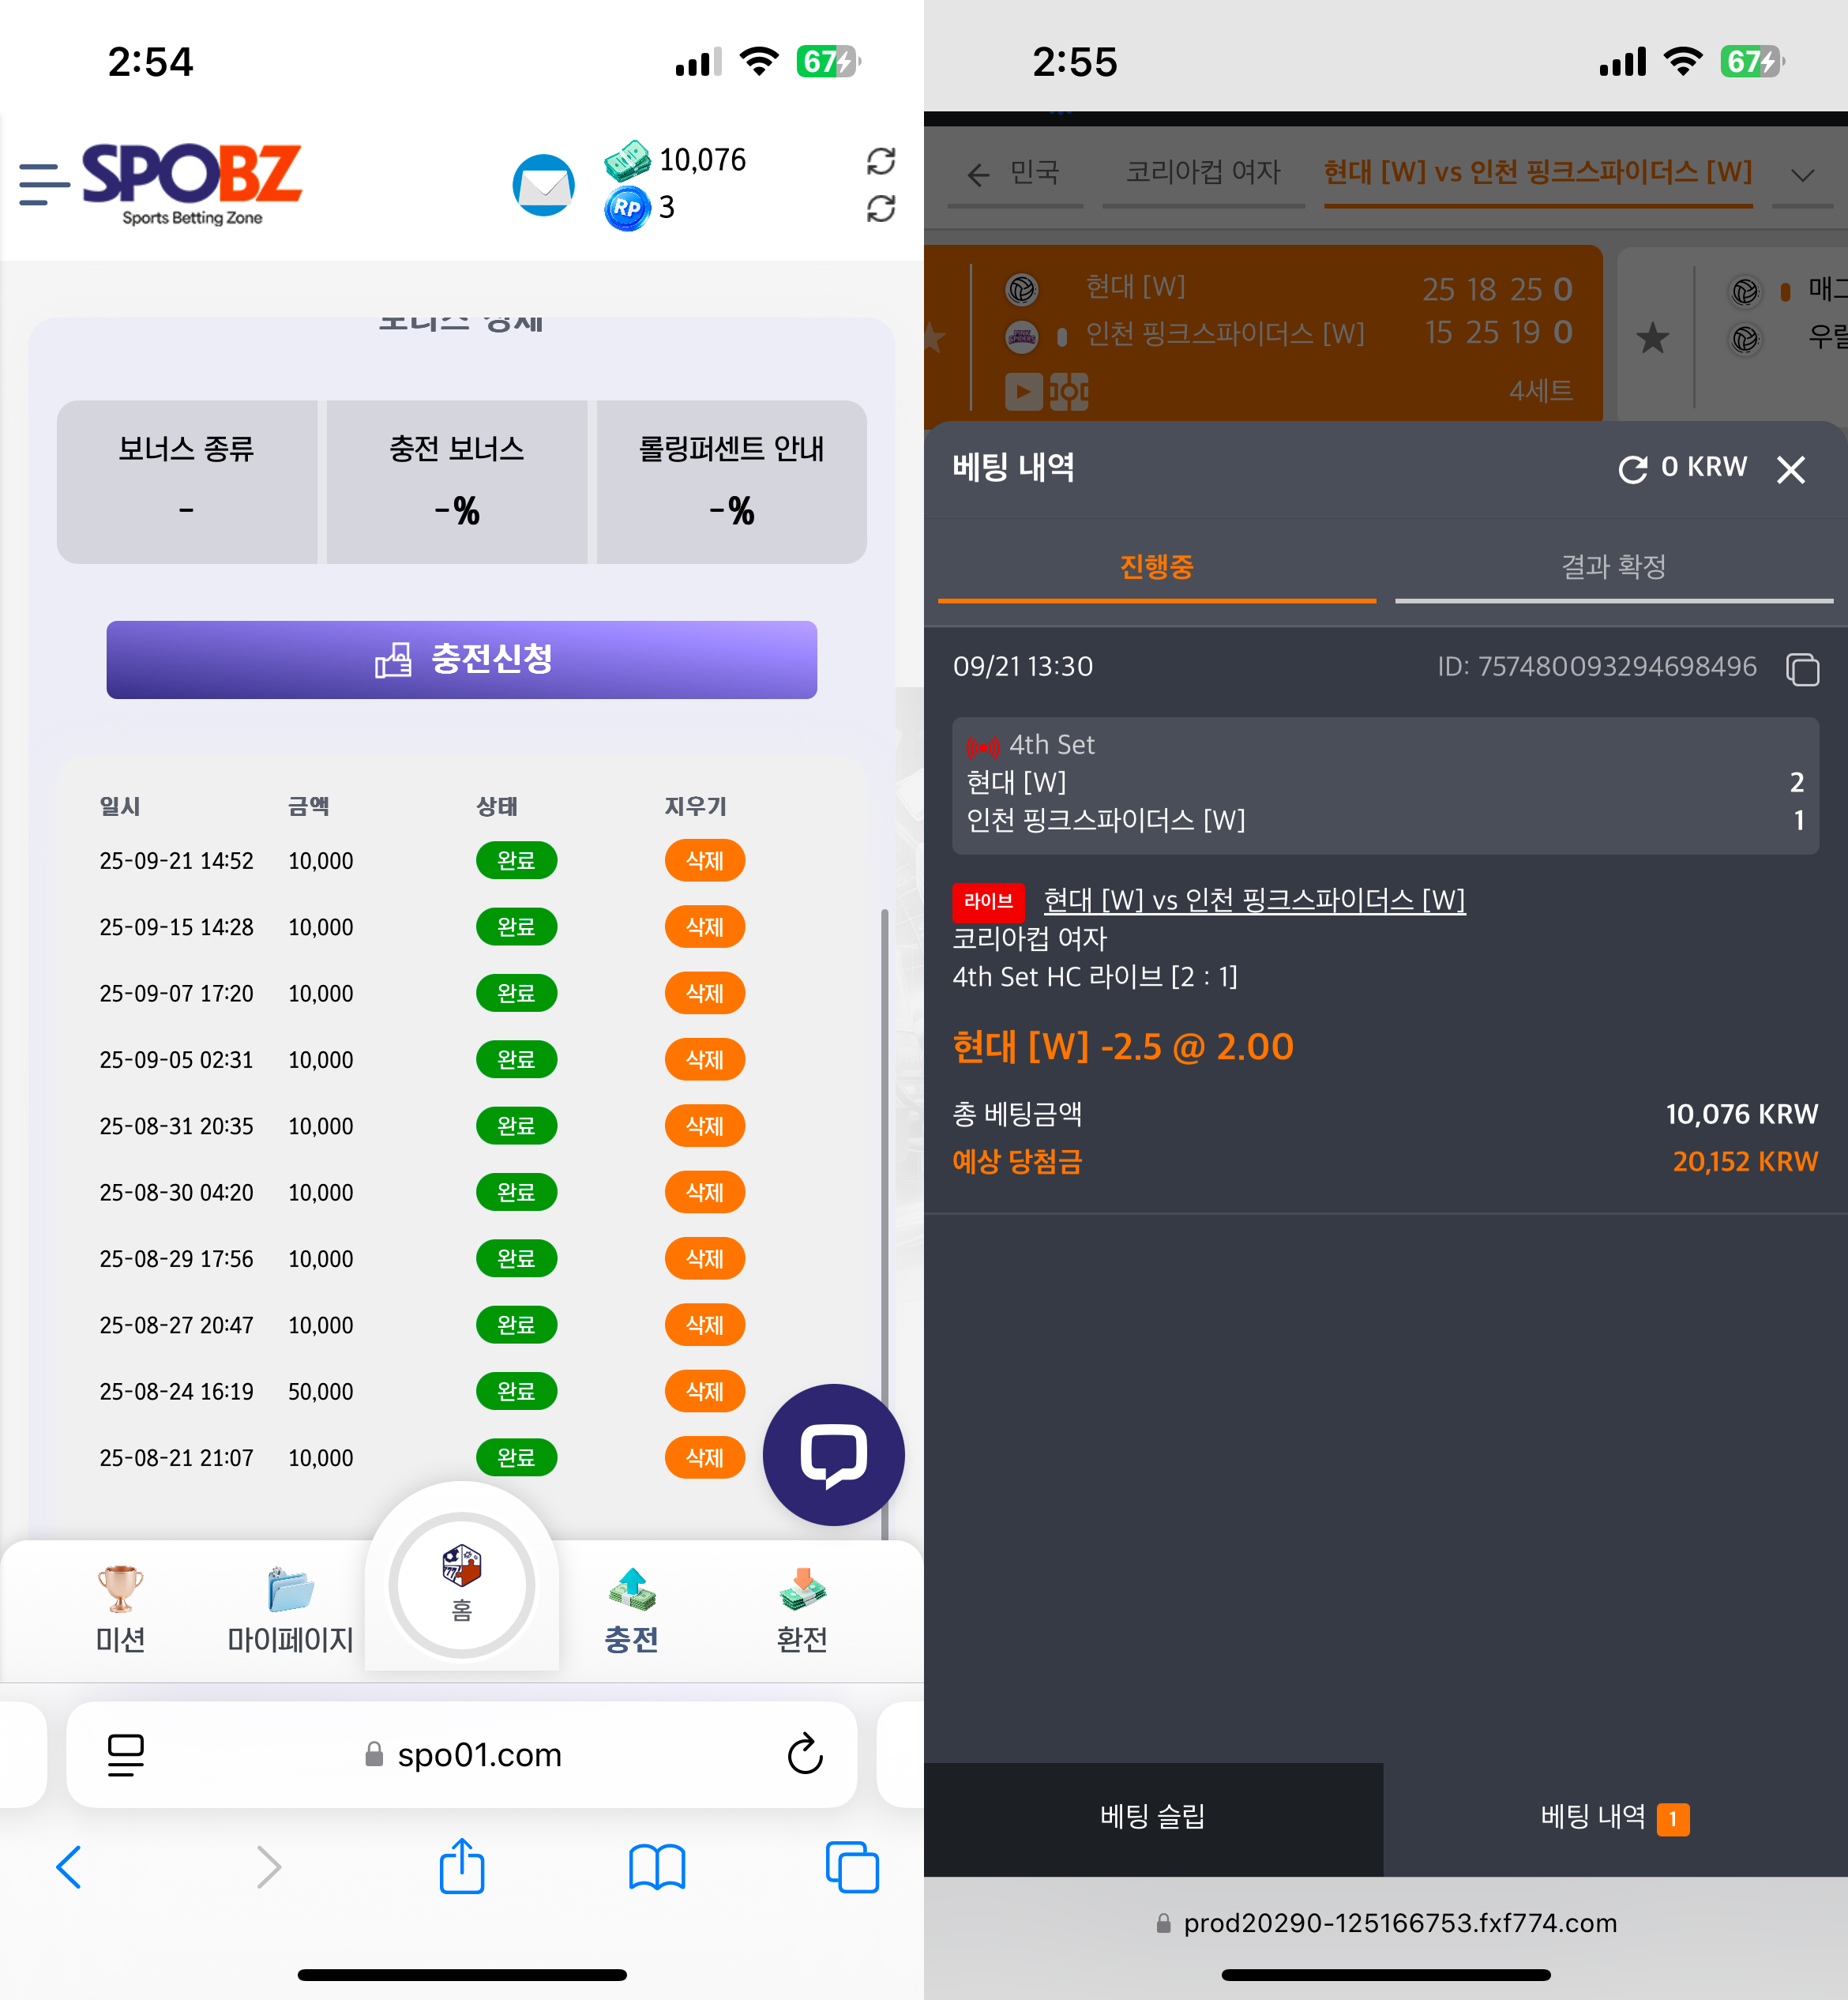Switch to the 결과 확정 tab
Screen dimensions: 1848x2000
click(1613, 567)
